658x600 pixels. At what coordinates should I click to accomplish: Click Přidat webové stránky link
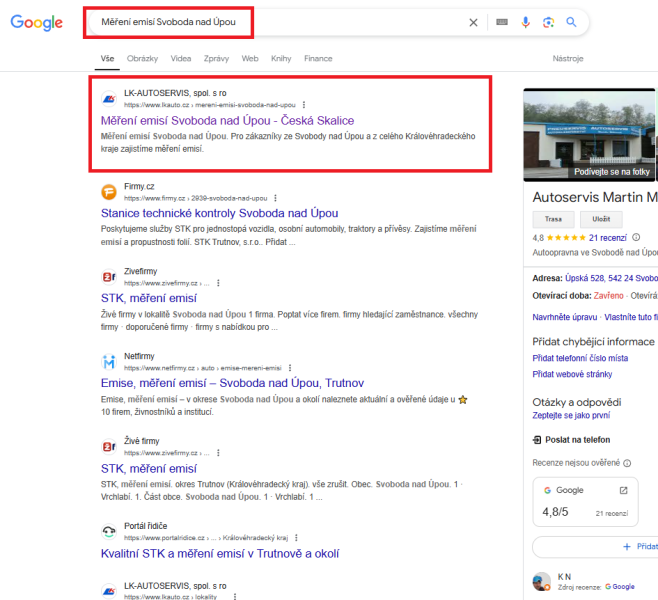tap(572, 374)
